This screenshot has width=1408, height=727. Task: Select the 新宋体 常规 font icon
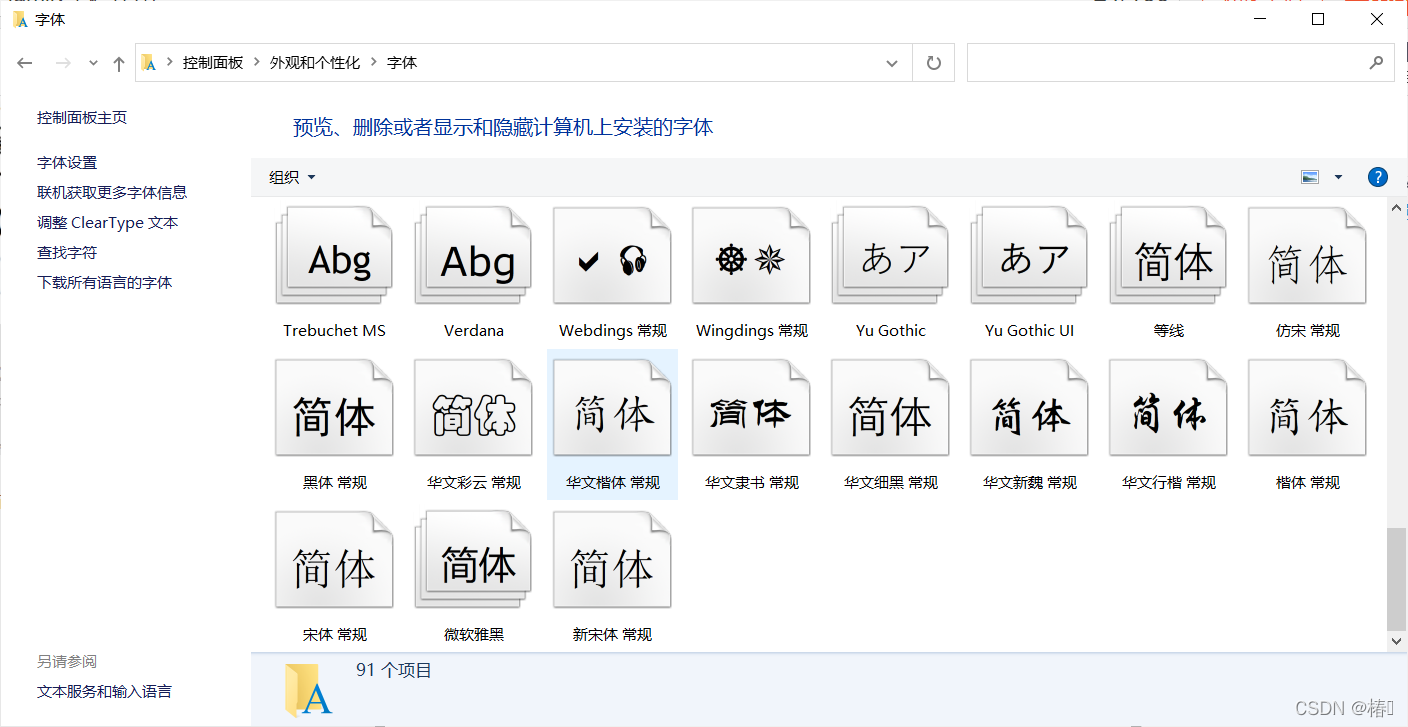coord(612,560)
